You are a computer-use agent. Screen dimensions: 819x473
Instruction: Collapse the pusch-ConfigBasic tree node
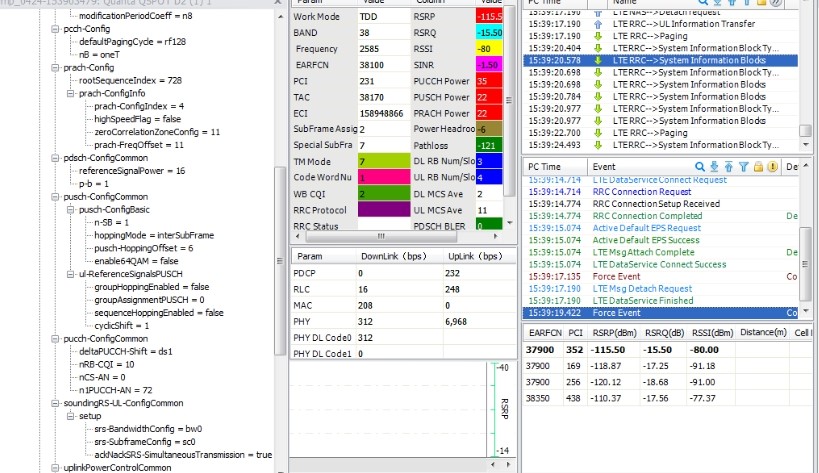[x=70, y=210]
